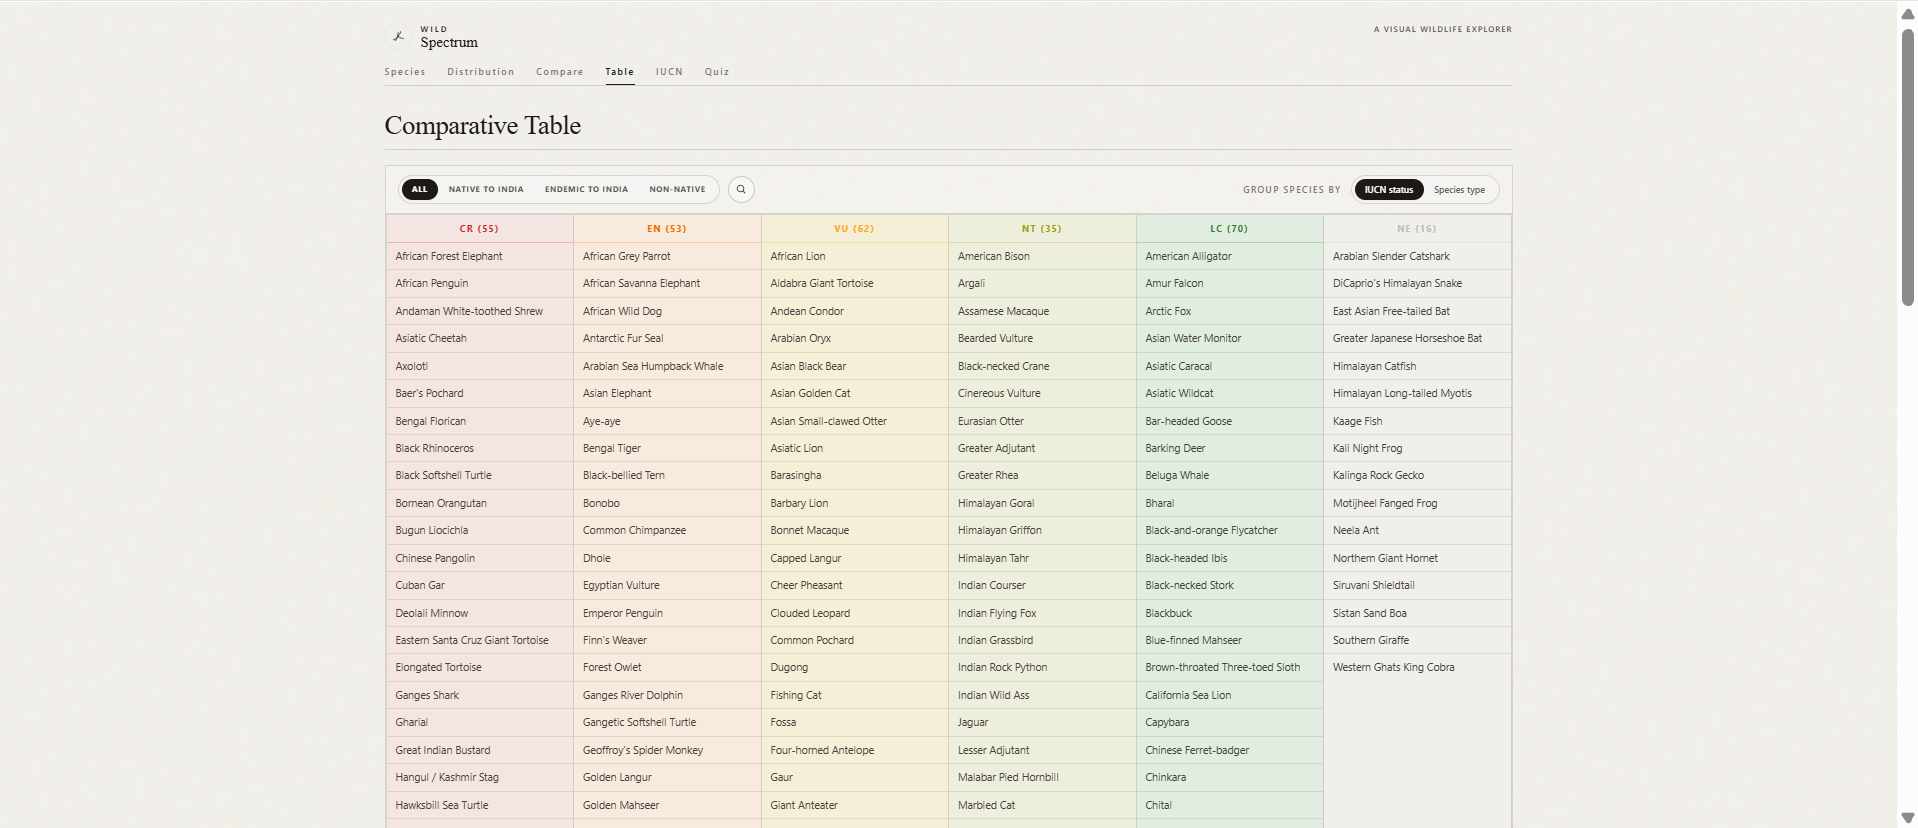Select Emperor Penguin cell
The image size is (1918, 828).
667,613
